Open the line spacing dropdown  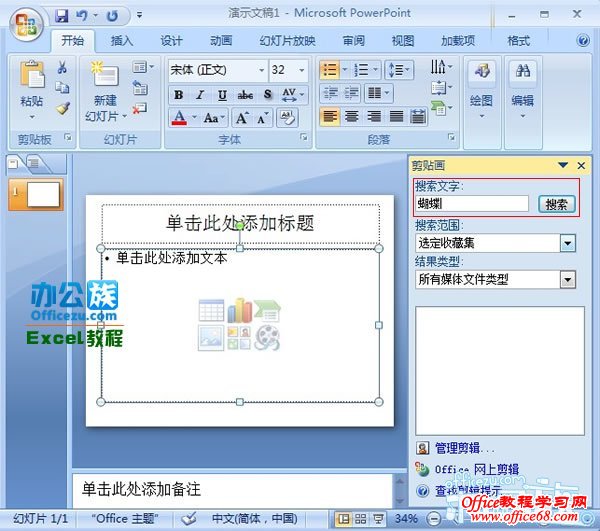pos(399,70)
